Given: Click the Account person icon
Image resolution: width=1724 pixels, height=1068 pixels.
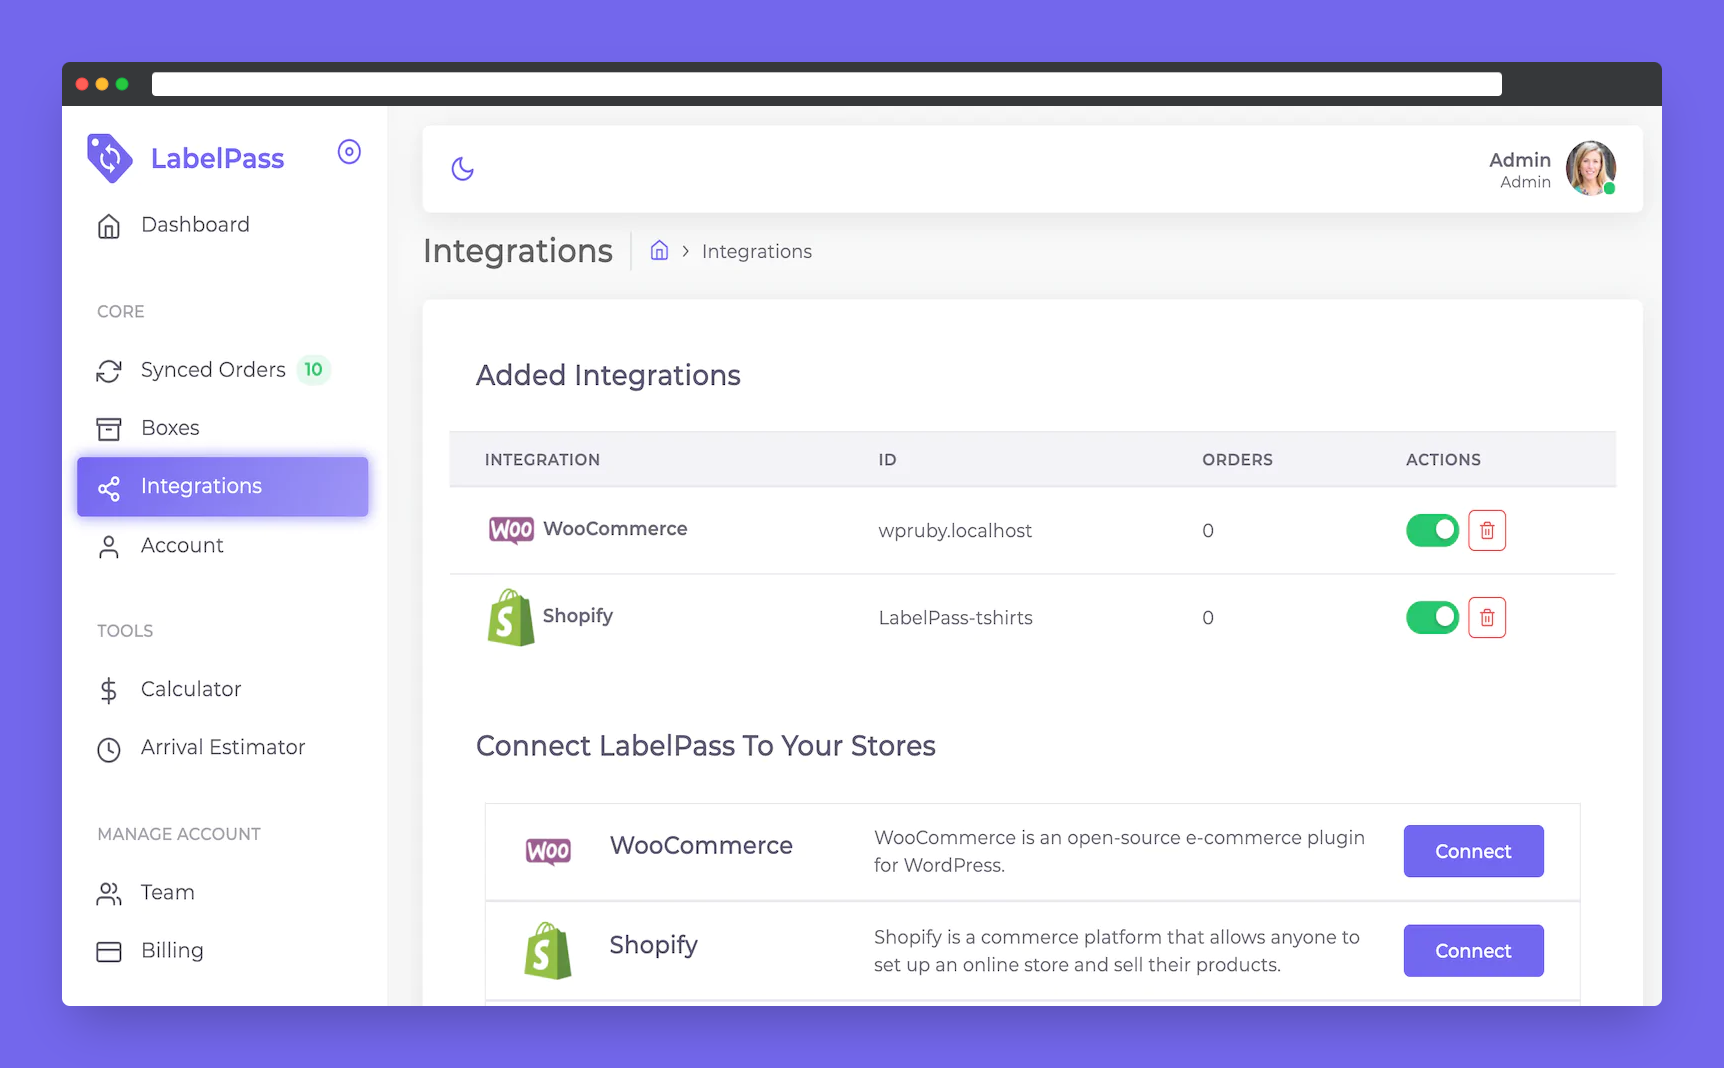Looking at the screenshot, I should coord(109,547).
